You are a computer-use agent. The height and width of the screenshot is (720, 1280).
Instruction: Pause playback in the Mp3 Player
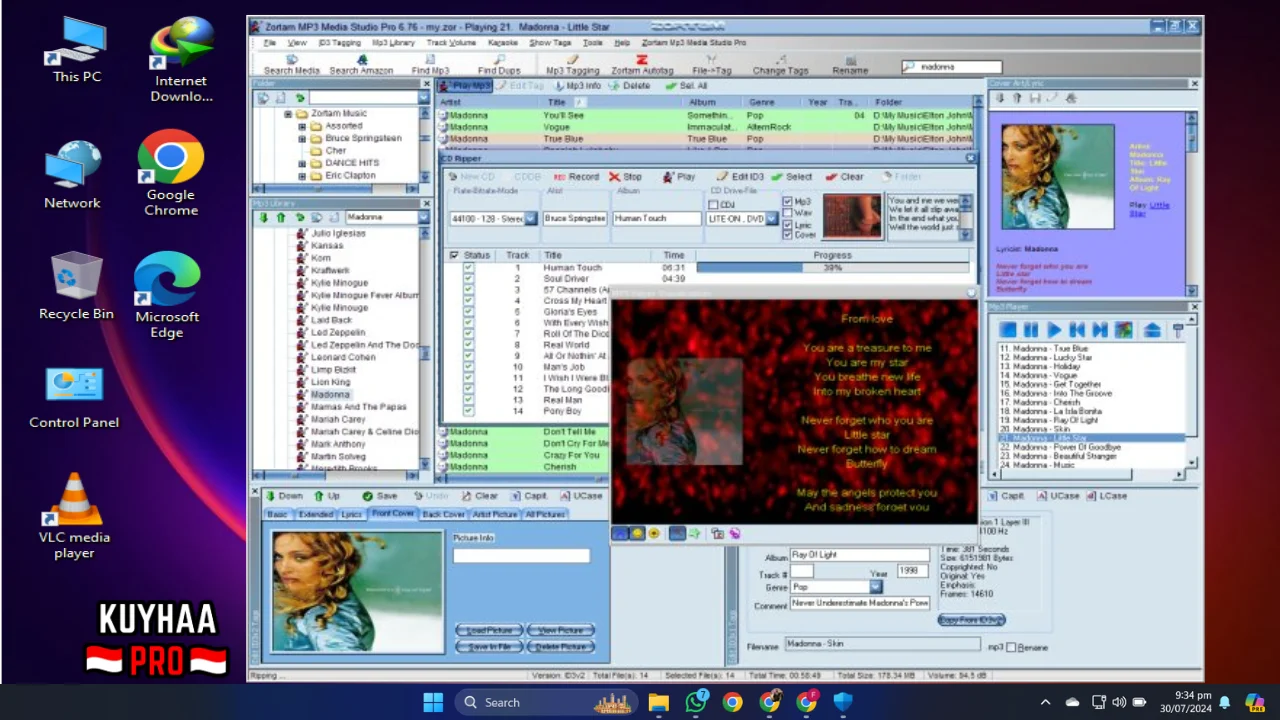(1031, 329)
